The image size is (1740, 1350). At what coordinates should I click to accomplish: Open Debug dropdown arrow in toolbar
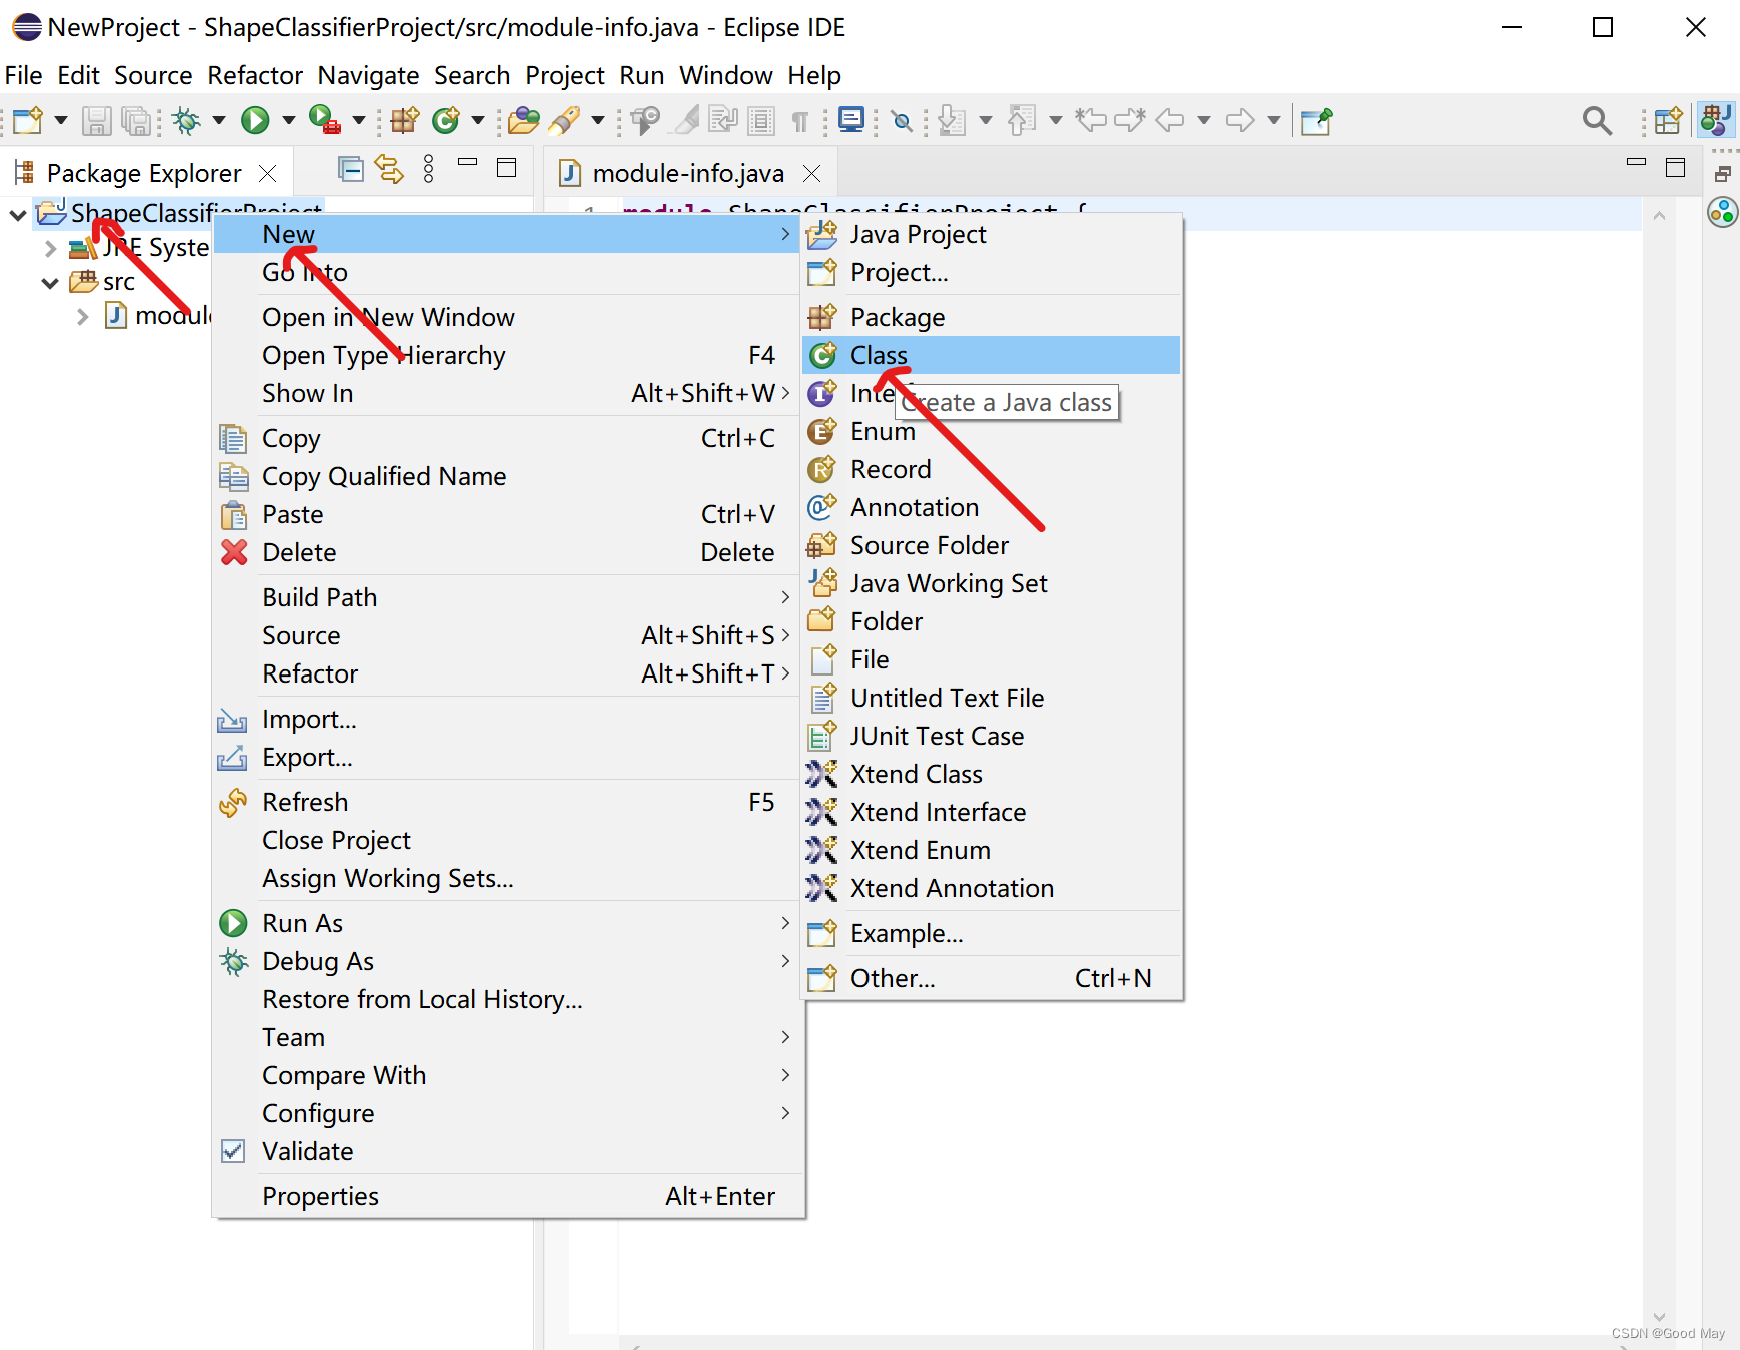click(x=218, y=121)
